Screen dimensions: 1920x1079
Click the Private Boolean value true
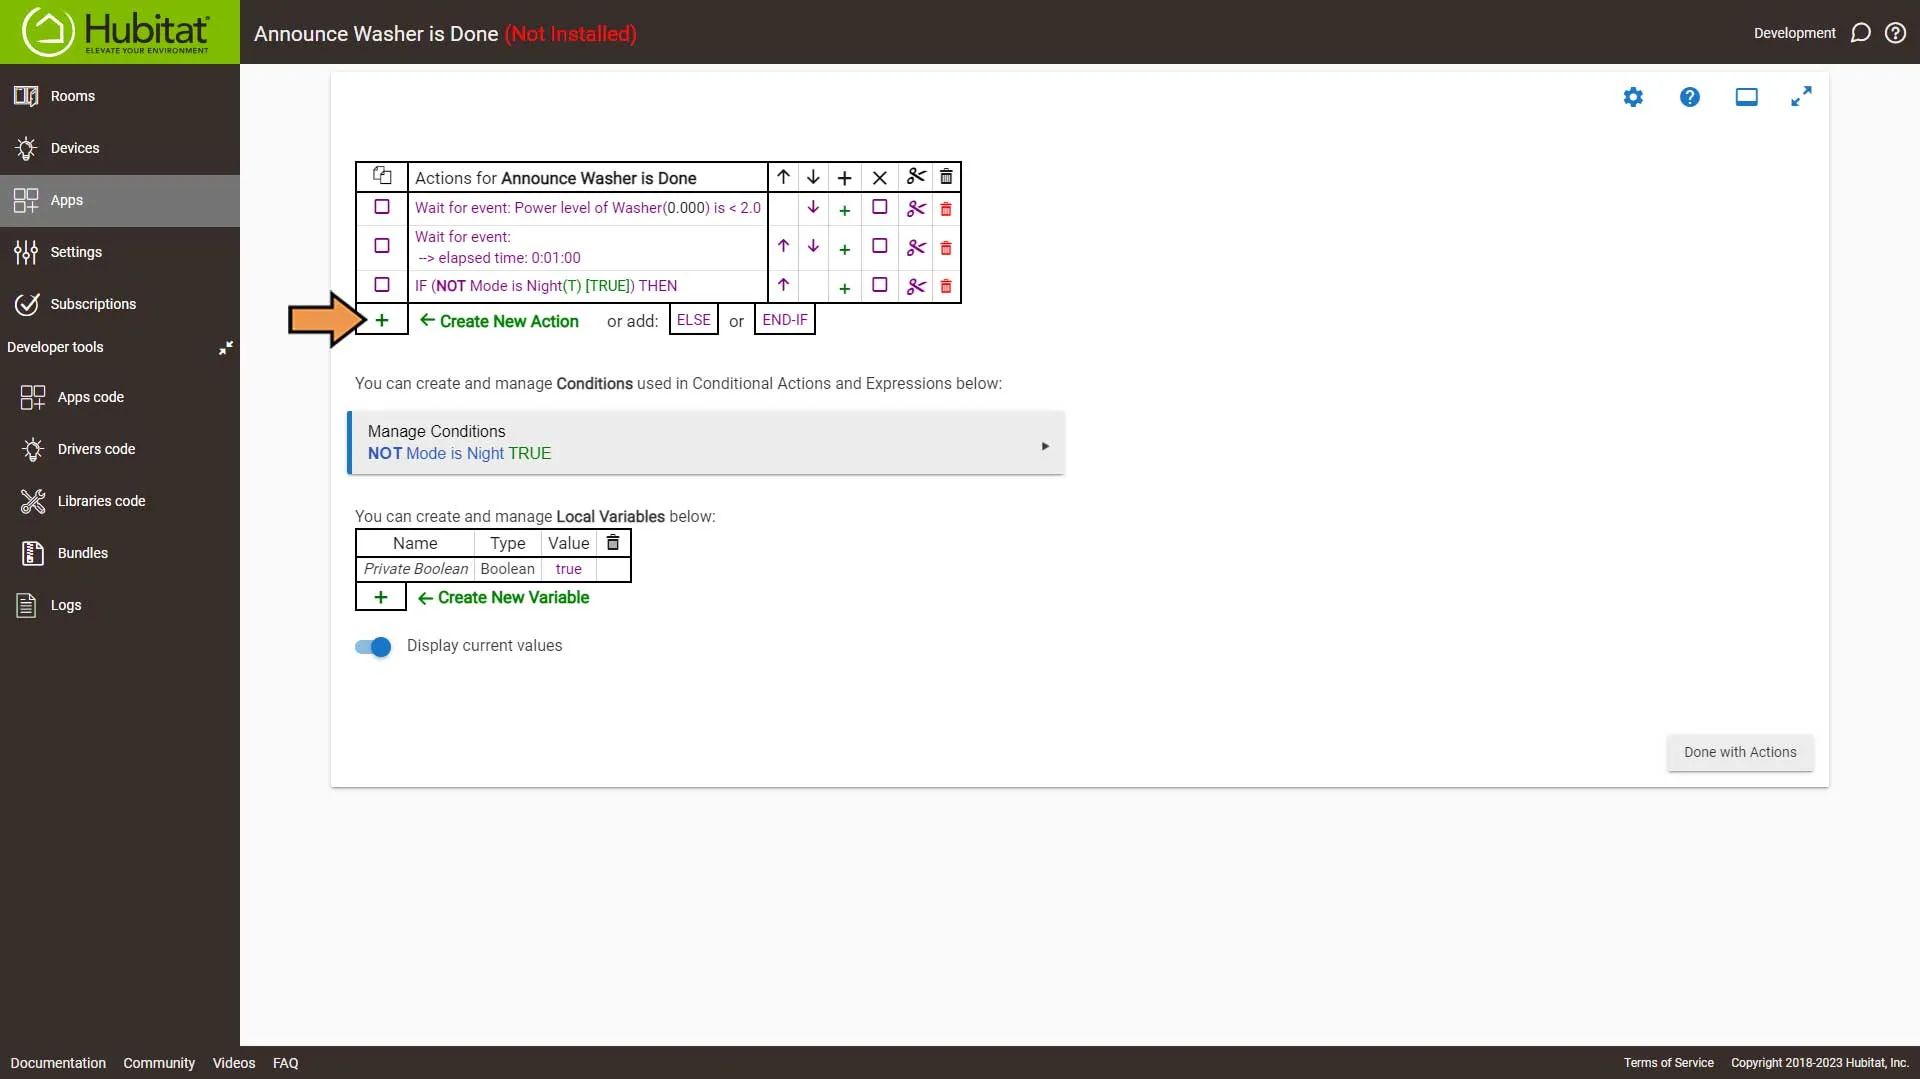[568, 569]
